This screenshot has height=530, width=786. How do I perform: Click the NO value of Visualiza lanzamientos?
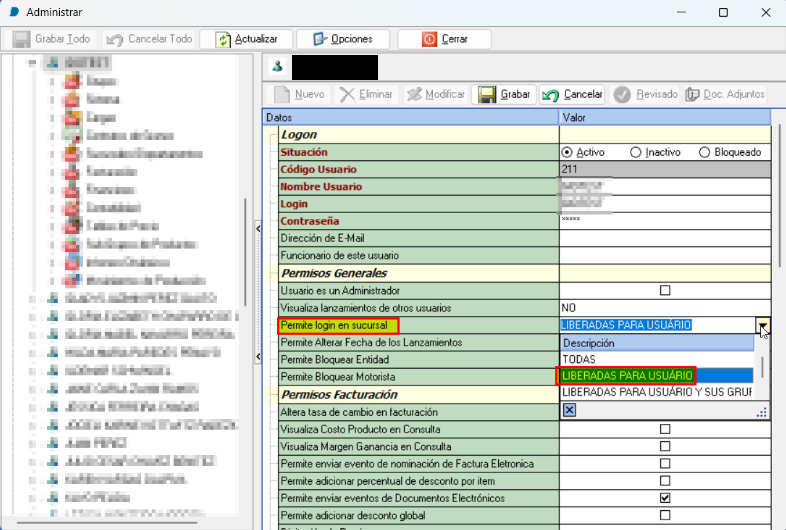coord(665,308)
